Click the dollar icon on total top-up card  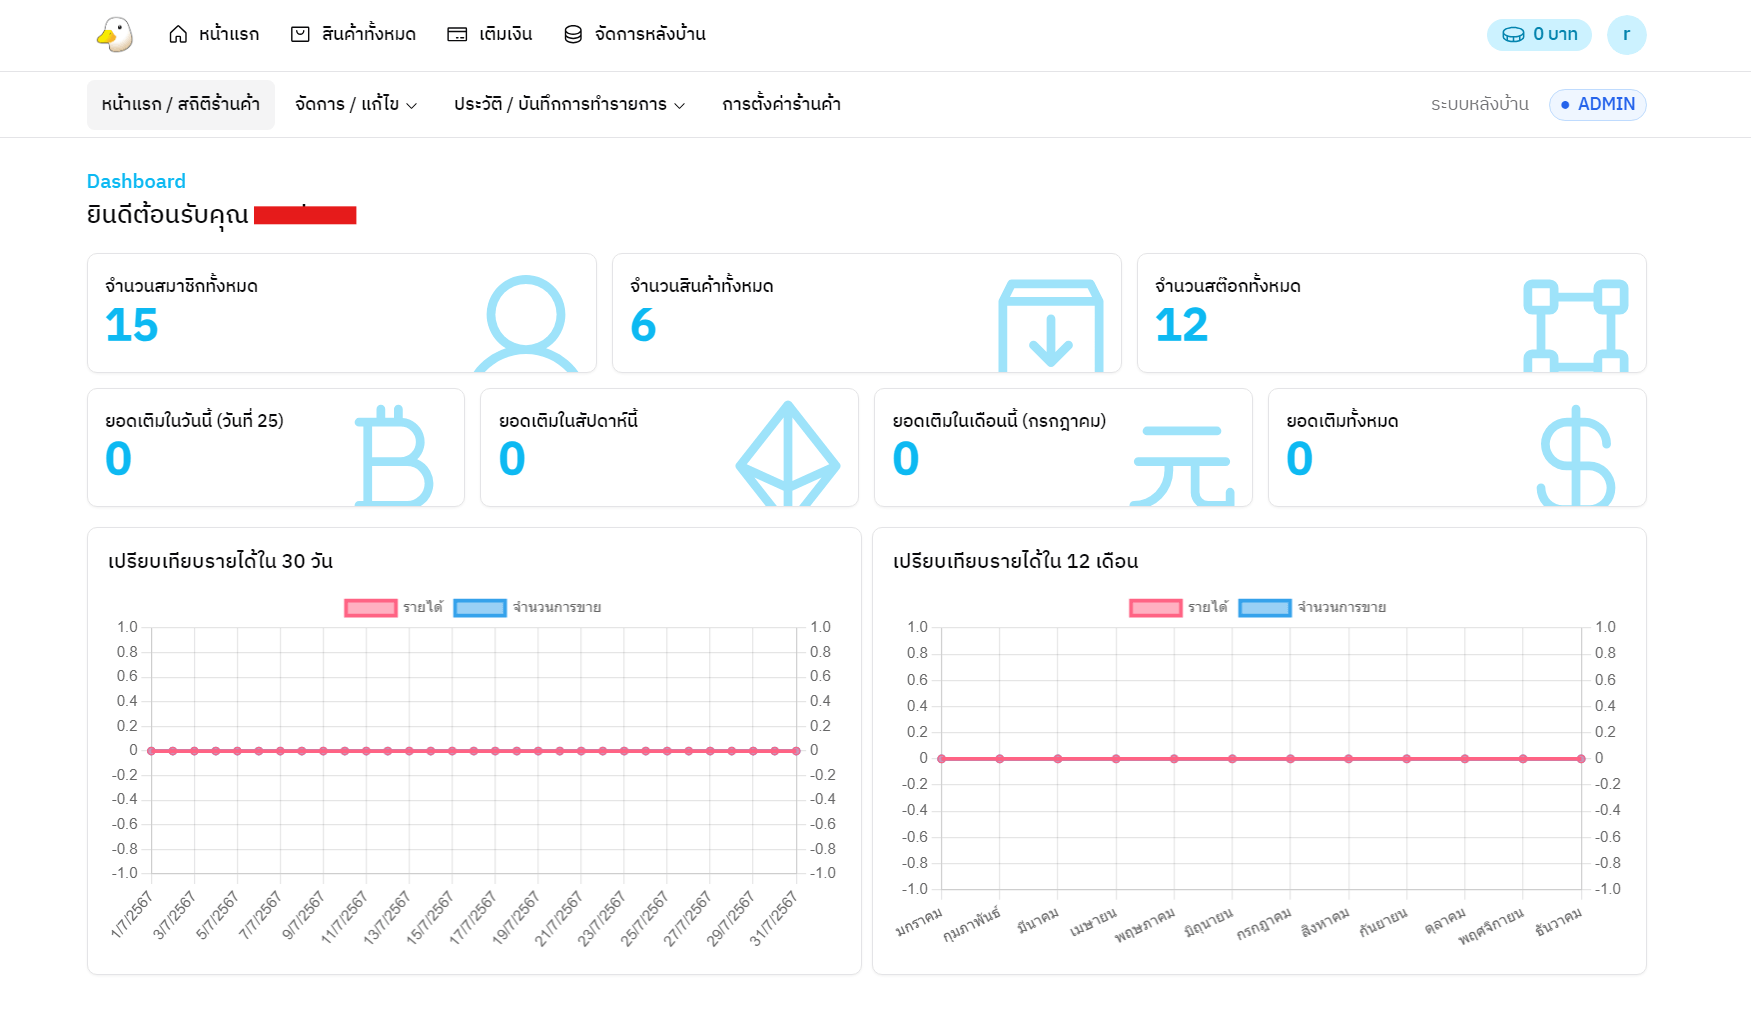click(x=1576, y=455)
